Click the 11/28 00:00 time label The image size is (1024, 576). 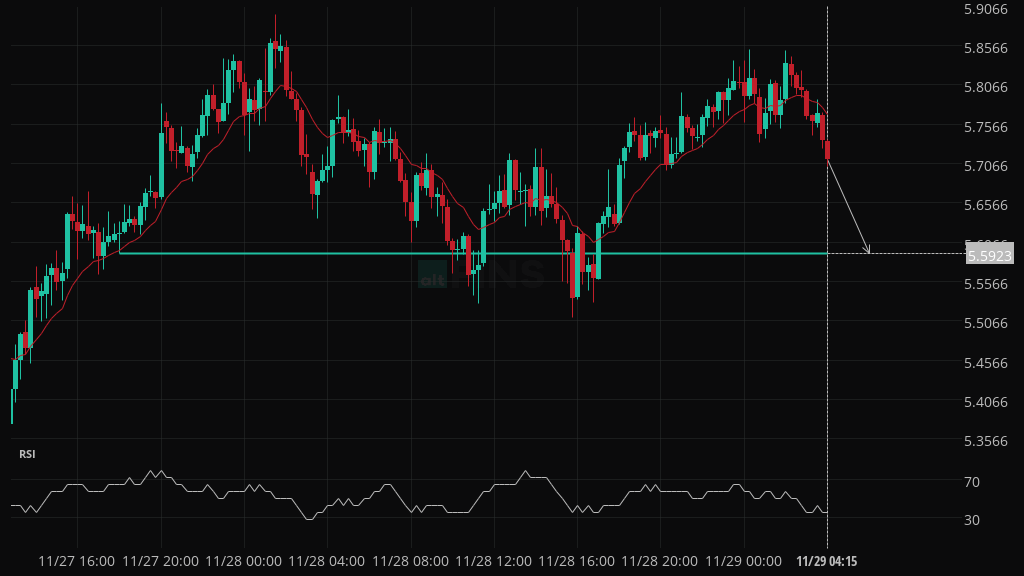(x=243, y=561)
